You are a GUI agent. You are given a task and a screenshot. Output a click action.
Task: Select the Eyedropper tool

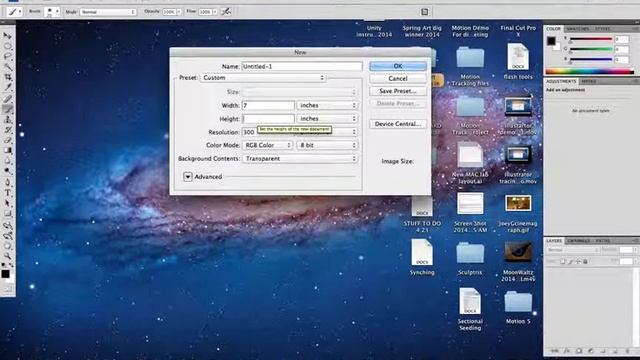tap(7, 87)
